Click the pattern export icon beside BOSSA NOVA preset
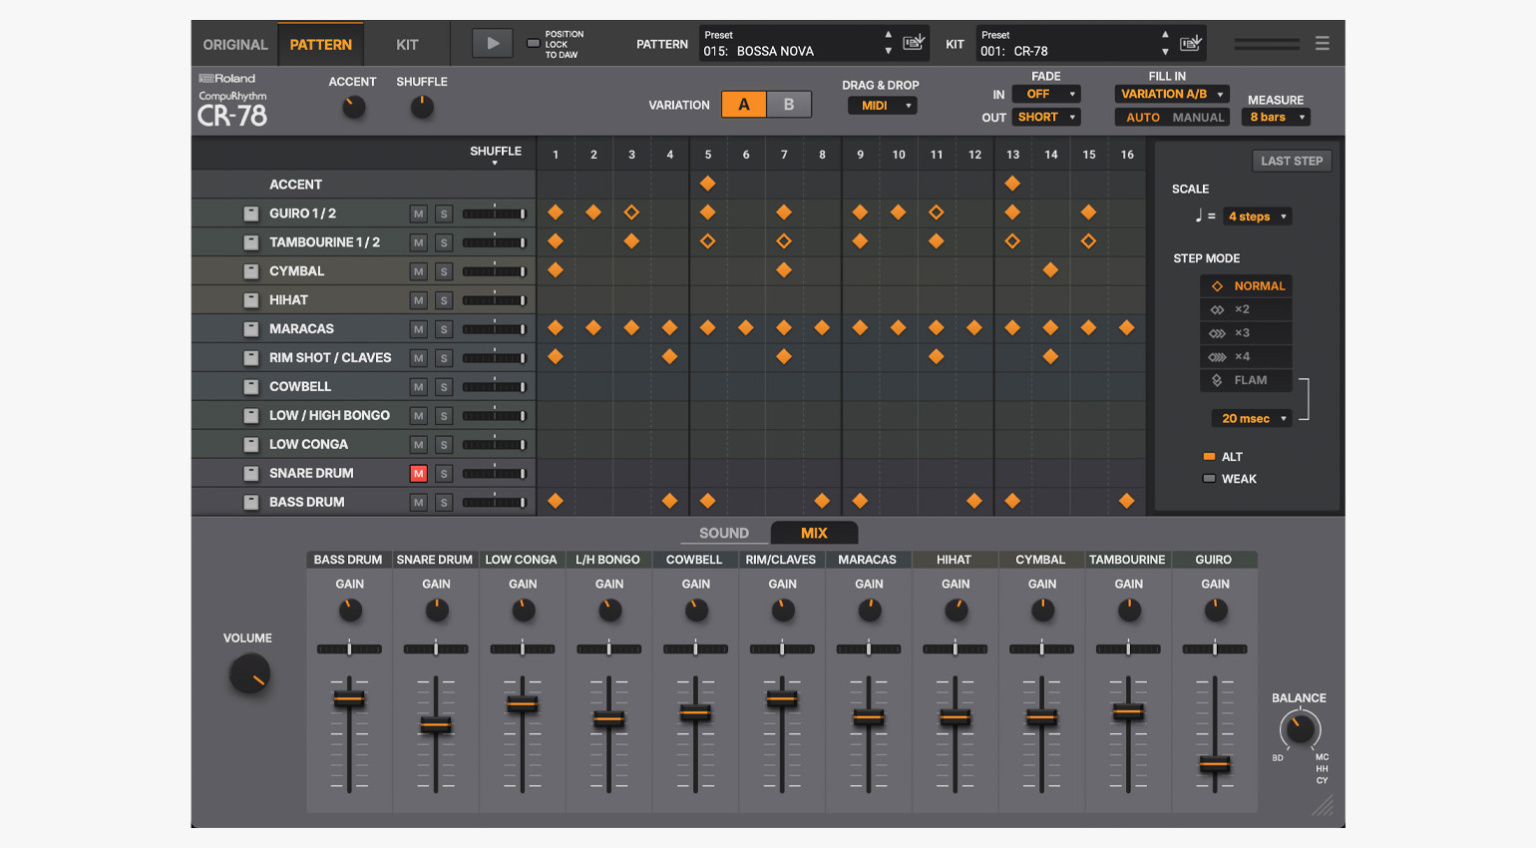 coord(911,42)
